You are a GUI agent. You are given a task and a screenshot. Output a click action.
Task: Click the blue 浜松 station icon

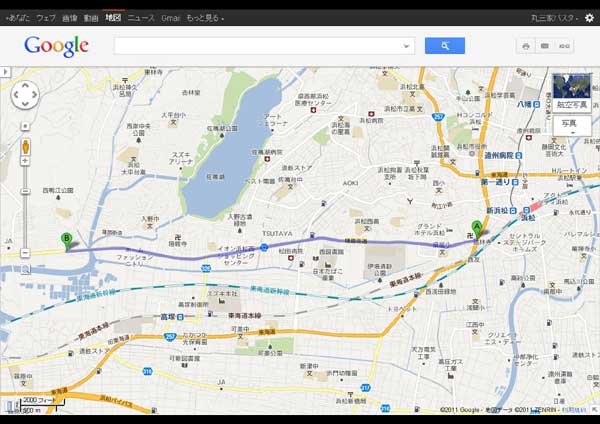(527, 210)
